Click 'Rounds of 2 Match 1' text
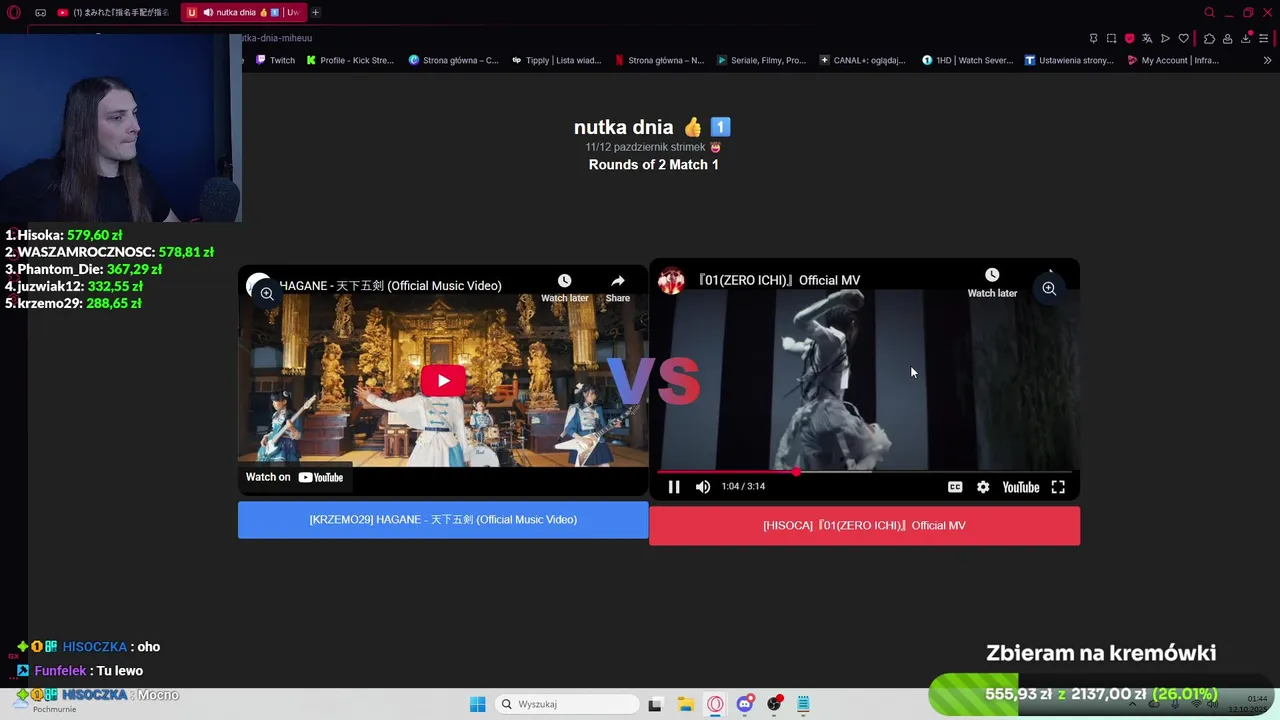Screen dimensions: 1280x720 coord(654,165)
